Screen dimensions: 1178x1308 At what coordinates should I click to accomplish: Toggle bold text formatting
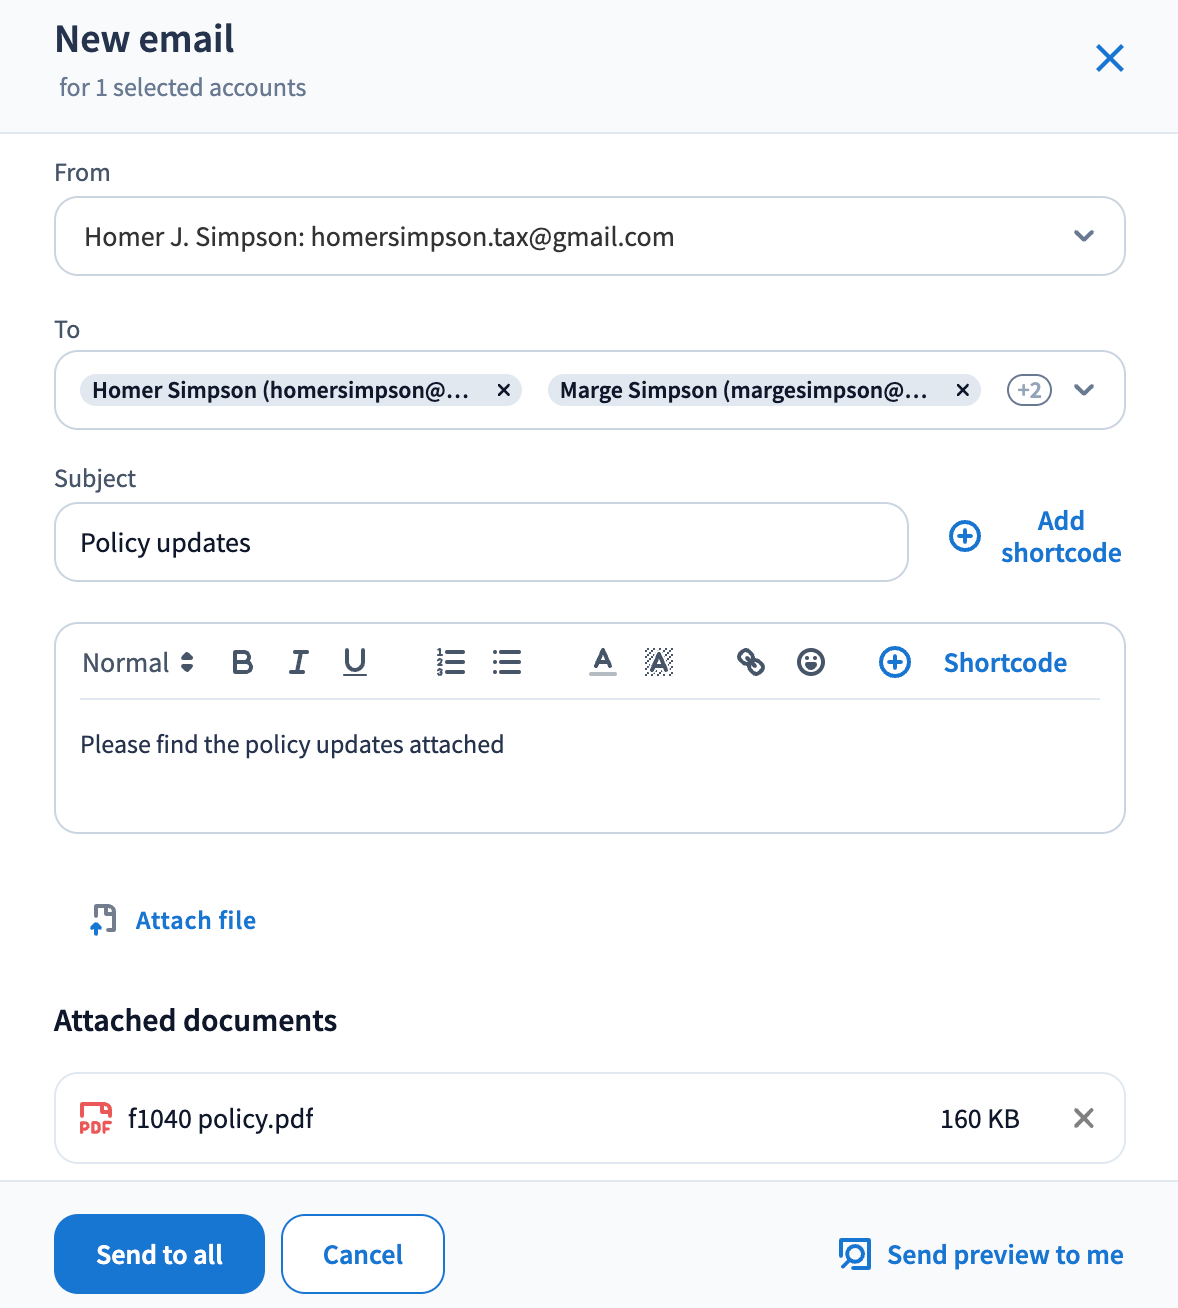click(242, 662)
